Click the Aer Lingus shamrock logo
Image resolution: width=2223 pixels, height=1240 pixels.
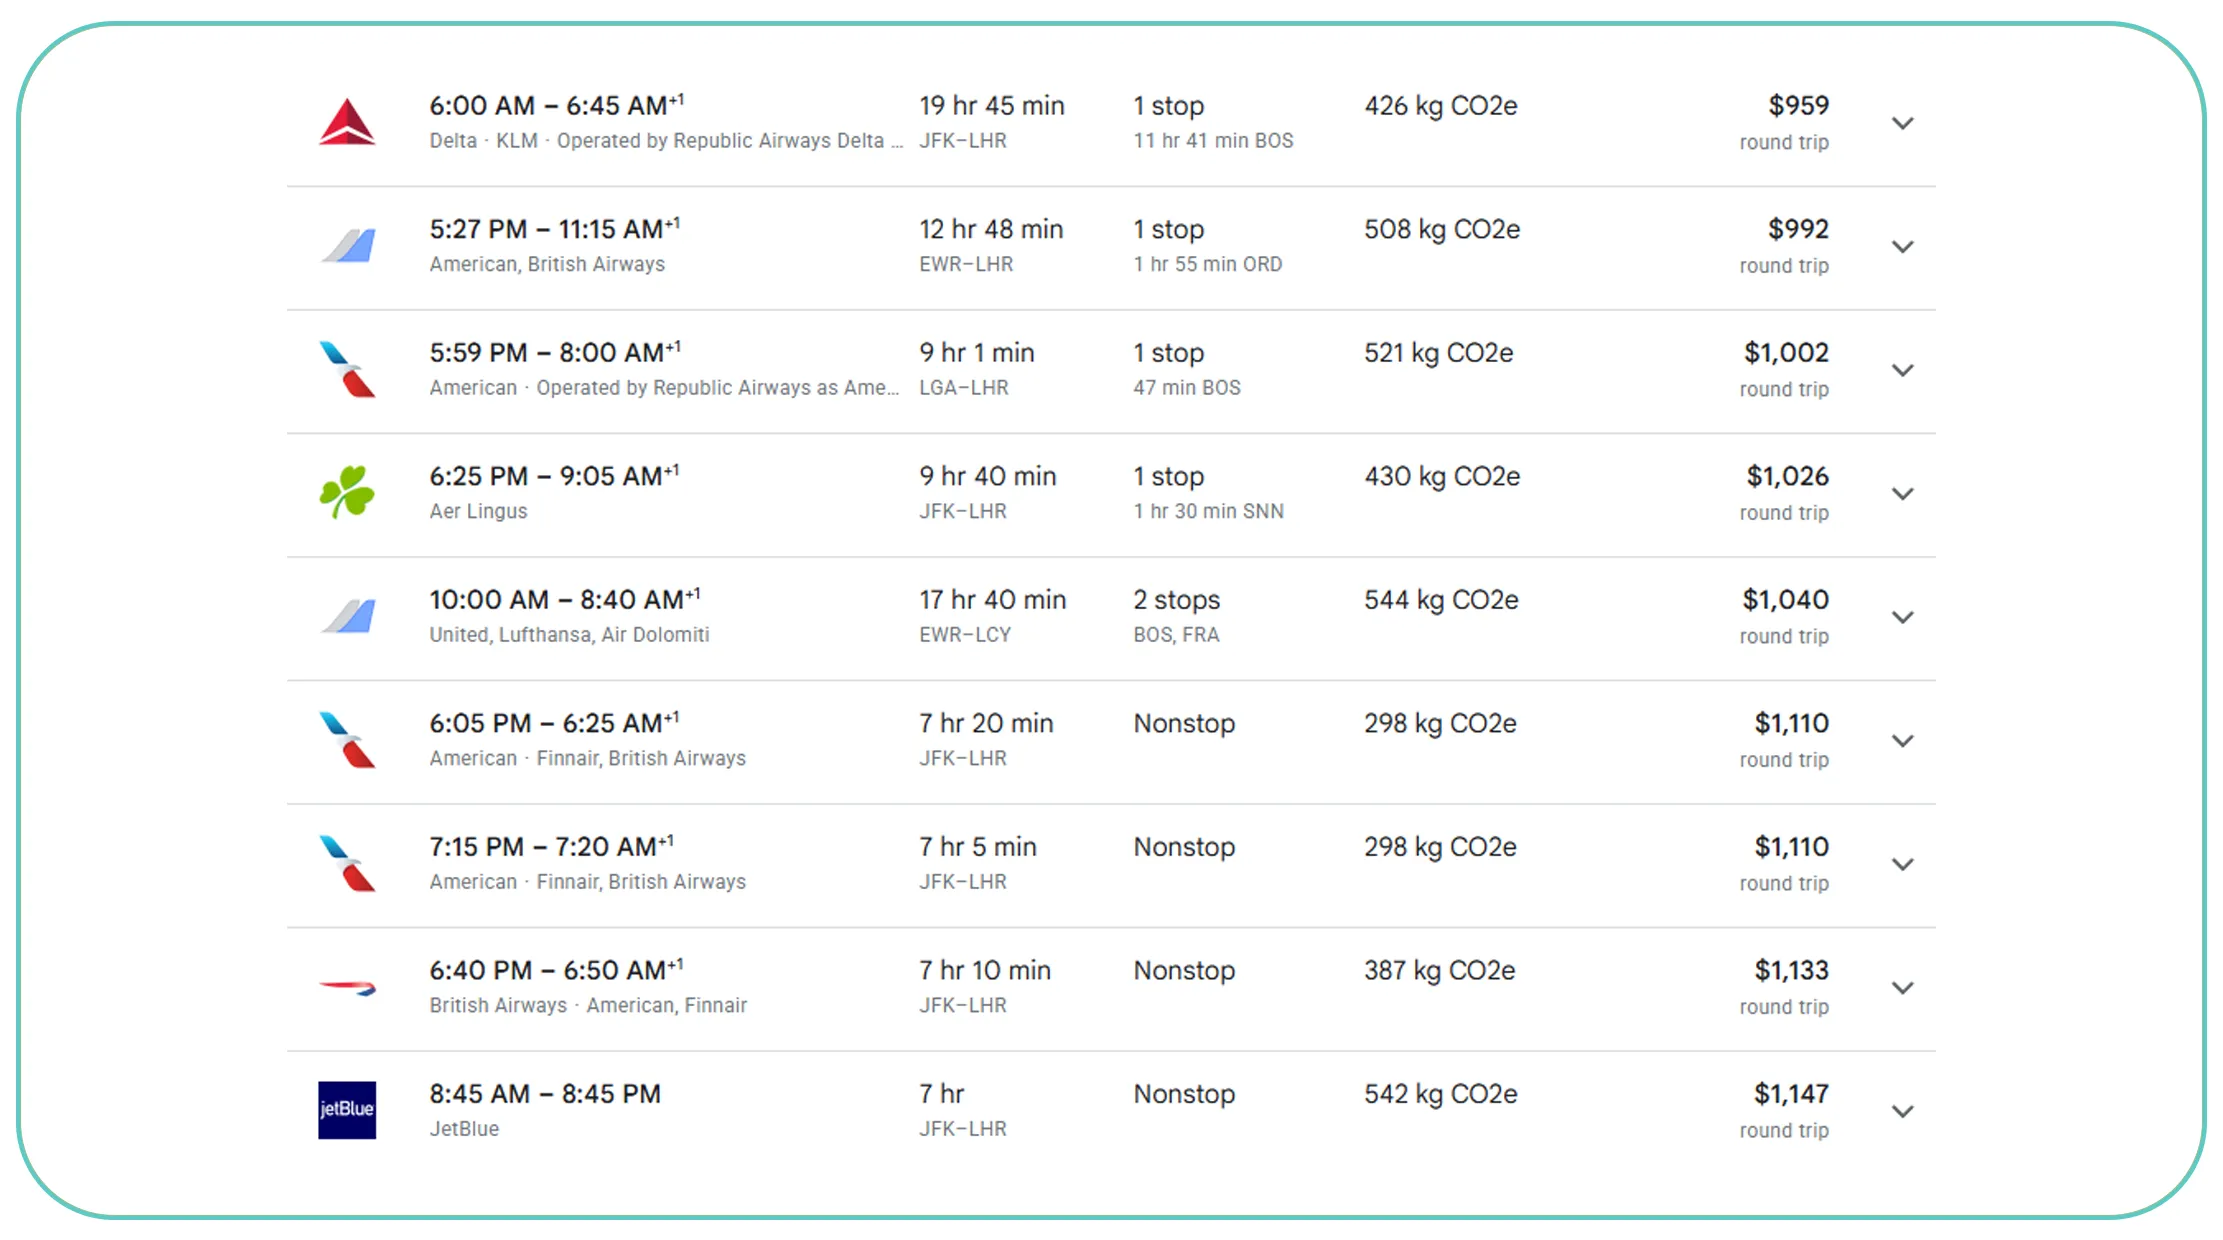click(347, 493)
